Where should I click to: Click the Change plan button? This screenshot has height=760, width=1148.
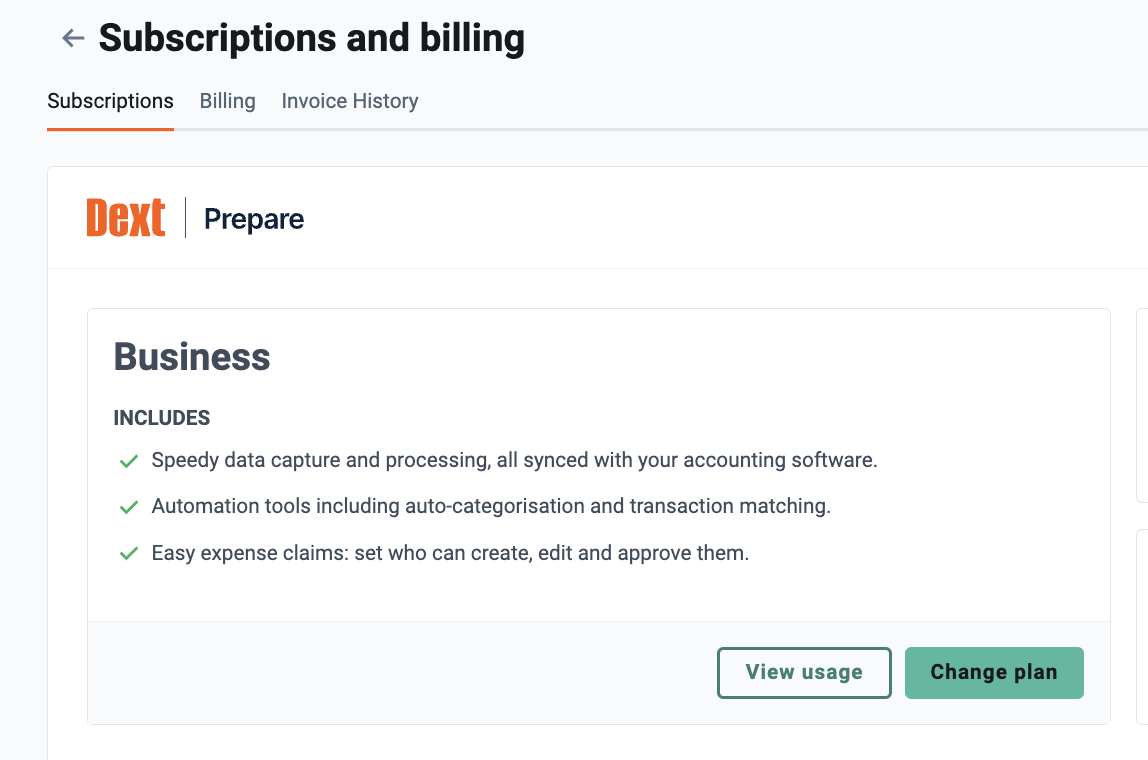click(994, 672)
